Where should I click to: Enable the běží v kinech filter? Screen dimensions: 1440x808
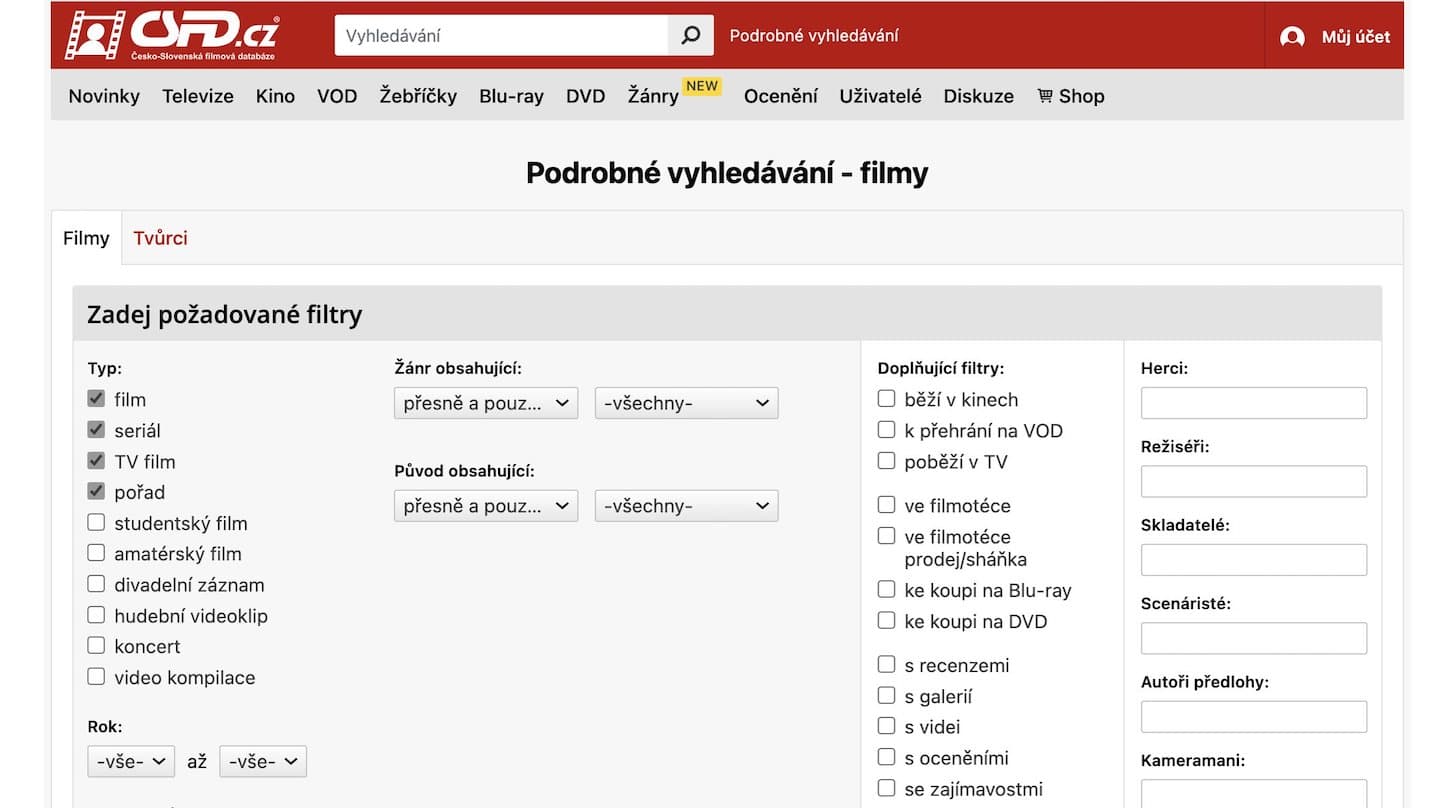point(886,399)
